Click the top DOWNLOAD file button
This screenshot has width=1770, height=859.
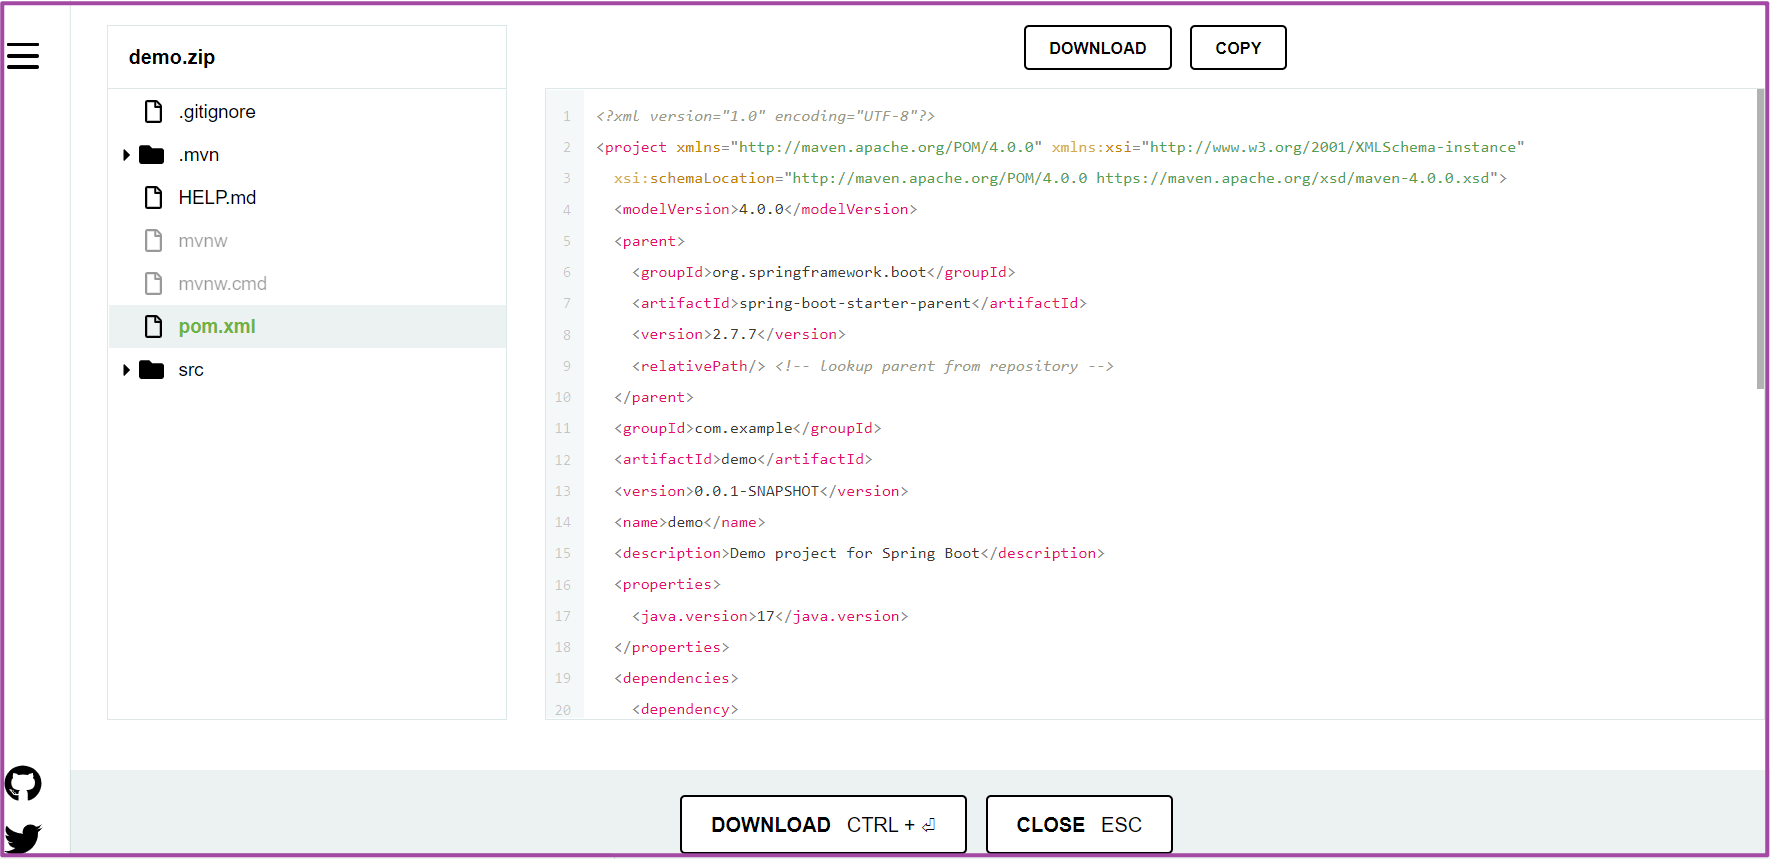pyautogui.click(x=1097, y=47)
